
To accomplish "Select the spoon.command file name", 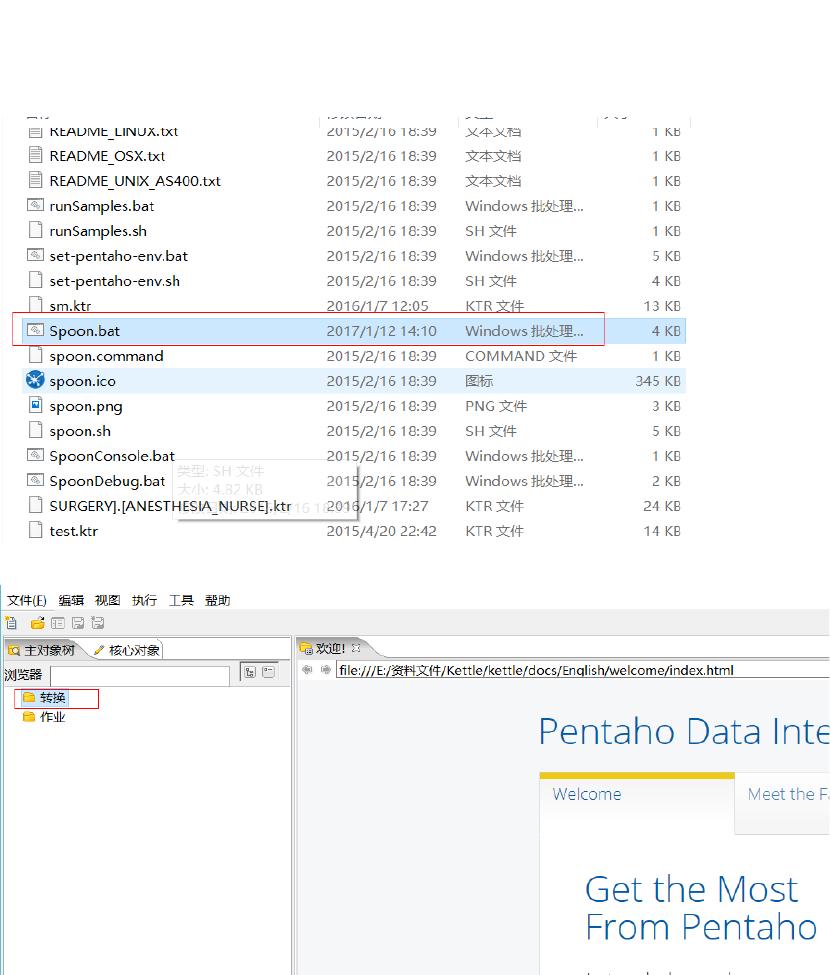I will 106,356.
